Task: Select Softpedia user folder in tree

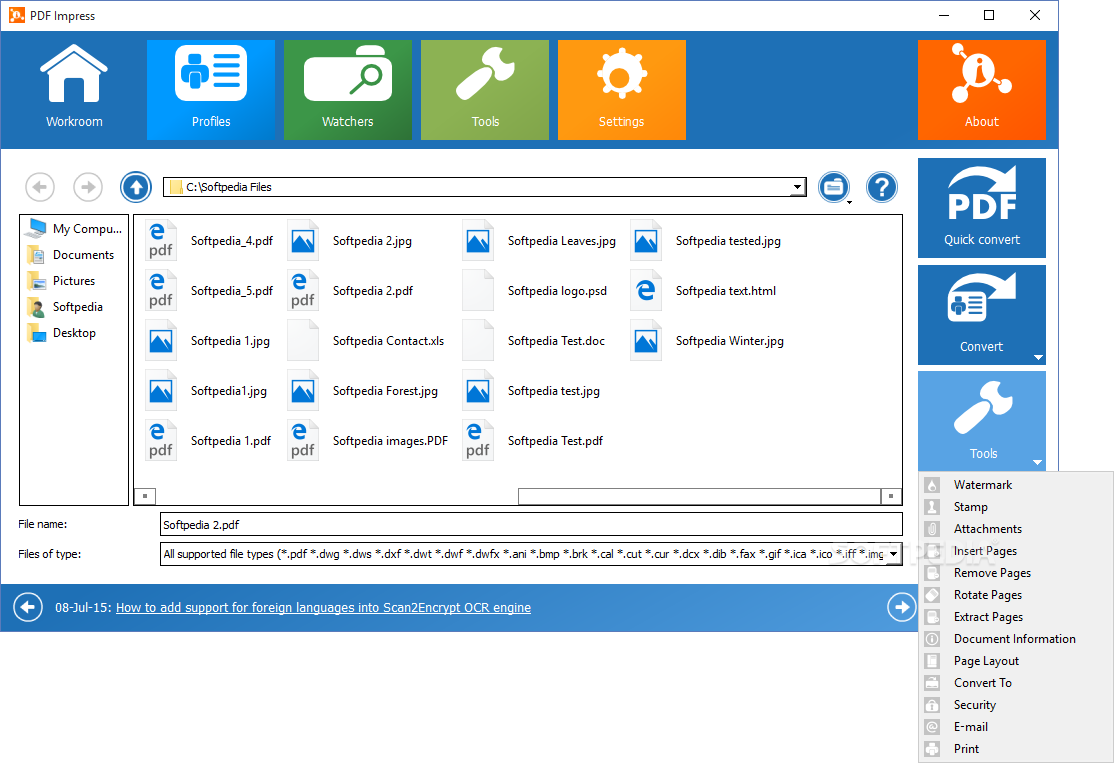Action: point(65,307)
